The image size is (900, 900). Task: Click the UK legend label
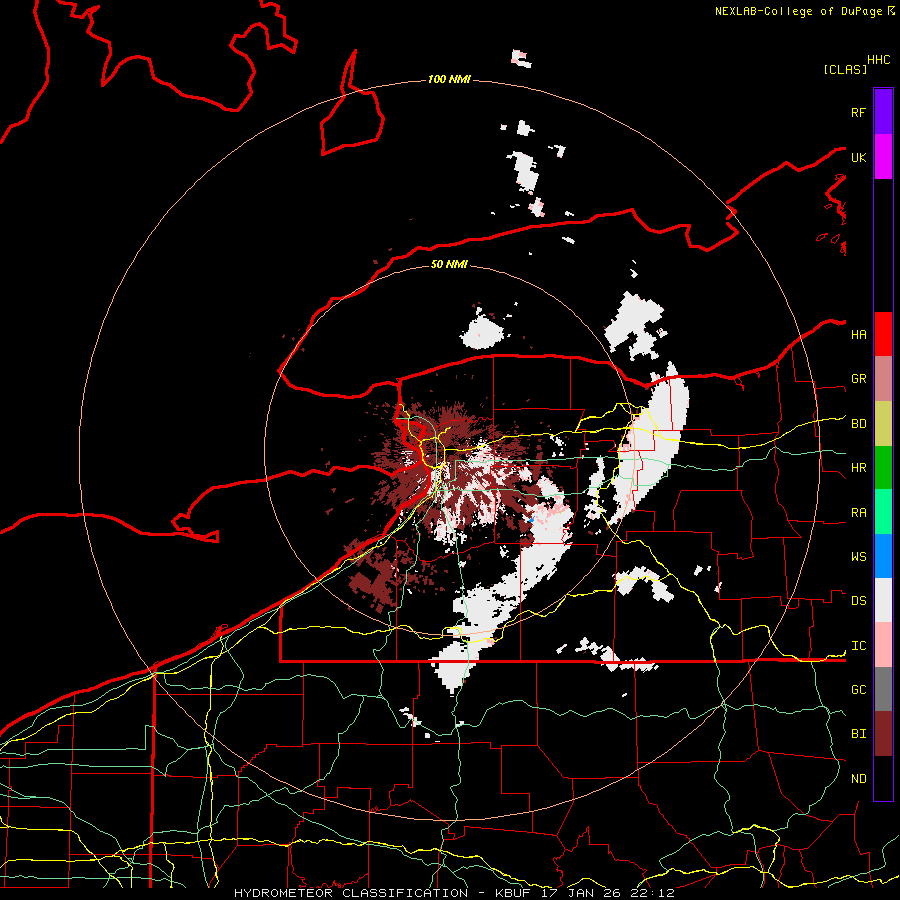click(858, 157)
